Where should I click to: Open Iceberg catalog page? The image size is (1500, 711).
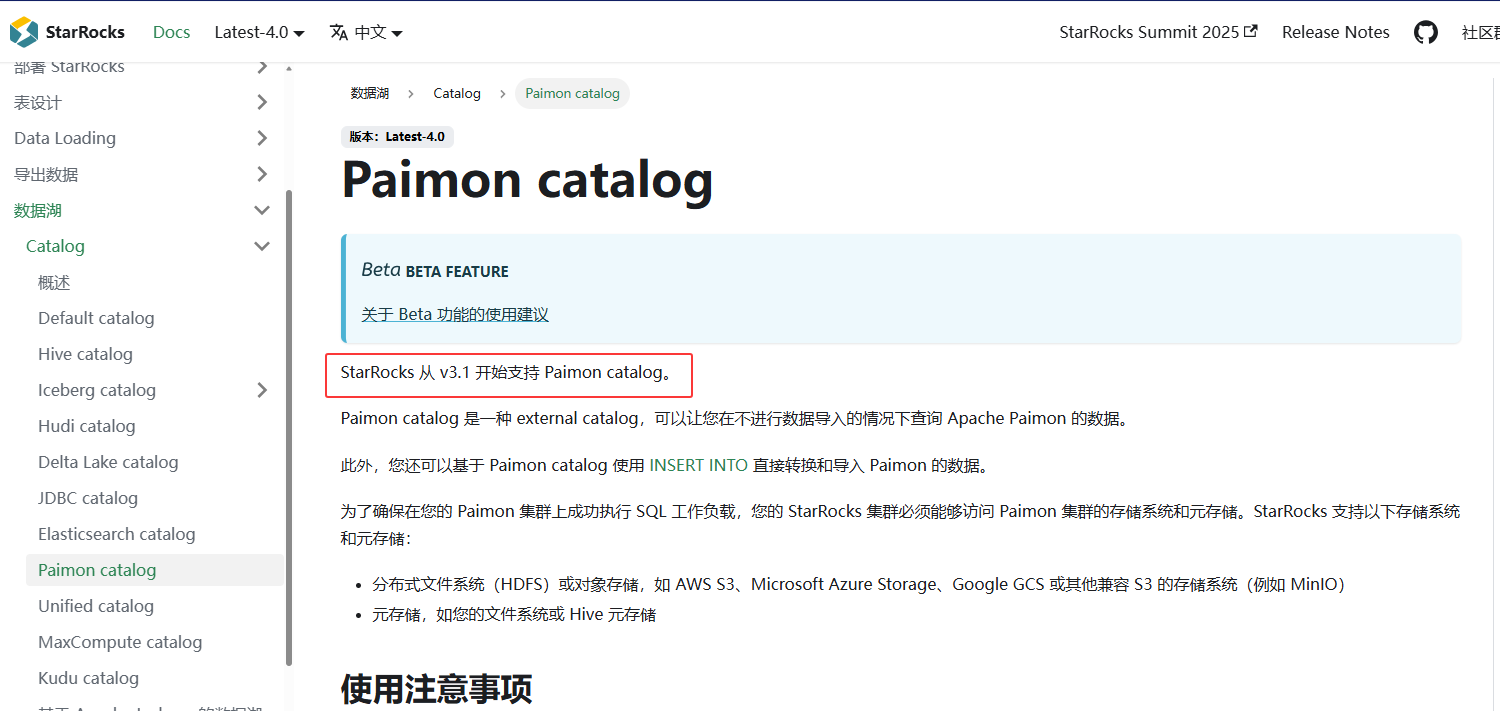point(97,390)
